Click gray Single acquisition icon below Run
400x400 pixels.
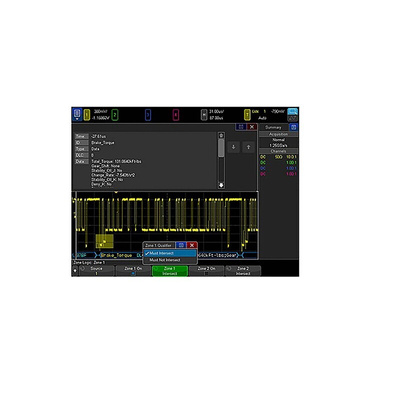[x=293, y=118]
